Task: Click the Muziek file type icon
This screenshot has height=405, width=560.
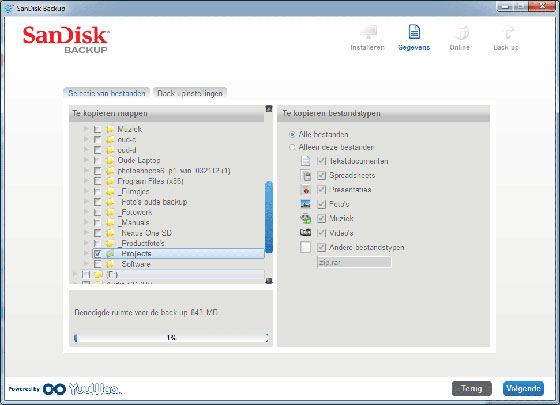Action: tap(305, 218)
